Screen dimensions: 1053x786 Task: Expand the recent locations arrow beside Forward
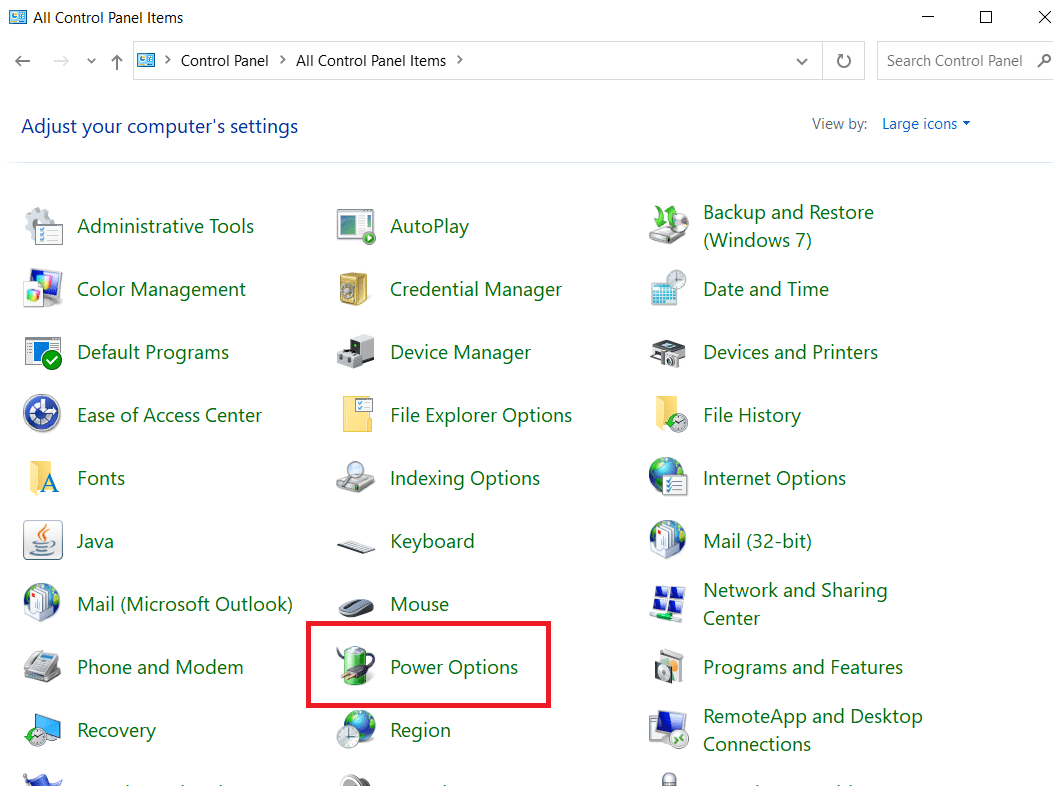(91, 61)
